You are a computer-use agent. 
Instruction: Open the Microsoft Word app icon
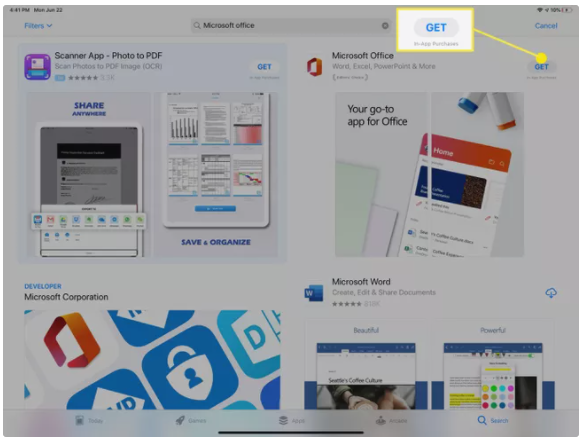tap(314, 293)
